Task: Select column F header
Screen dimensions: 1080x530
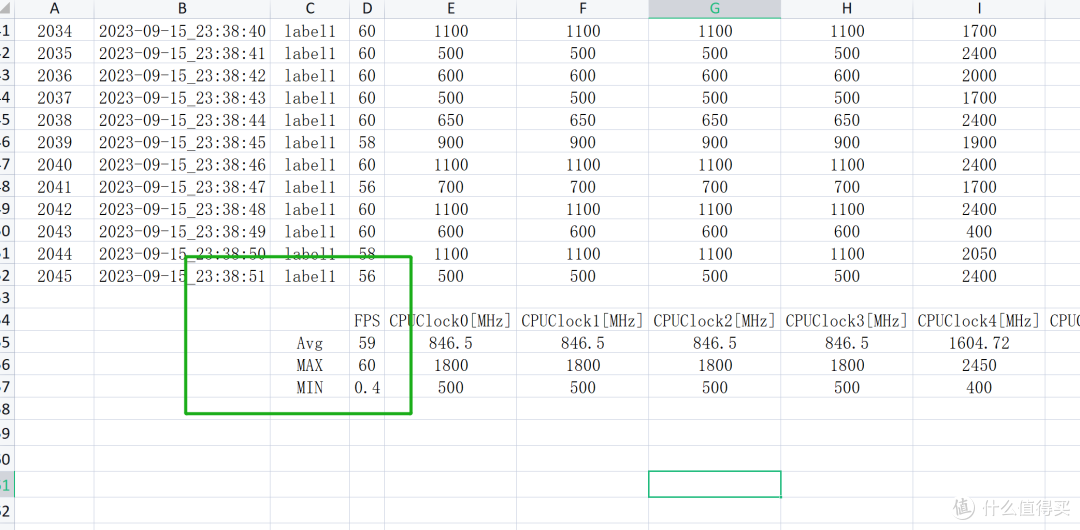Action: pyautogui.click(x=583, y=8)
